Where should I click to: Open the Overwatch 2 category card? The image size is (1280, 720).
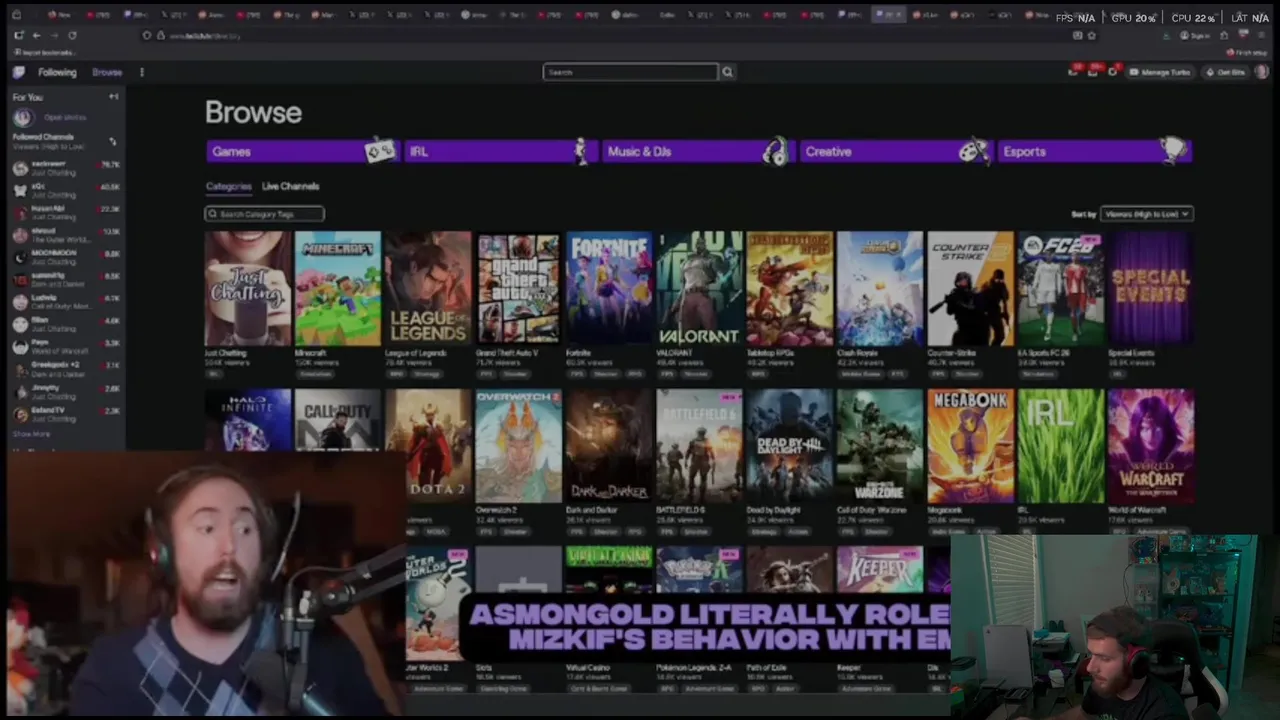pyautogui.click(x=518, y=446)
